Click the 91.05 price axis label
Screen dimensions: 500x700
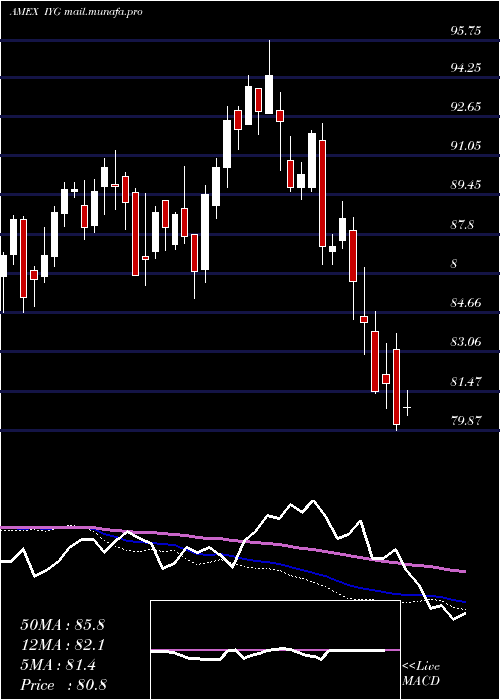(466, 145)
